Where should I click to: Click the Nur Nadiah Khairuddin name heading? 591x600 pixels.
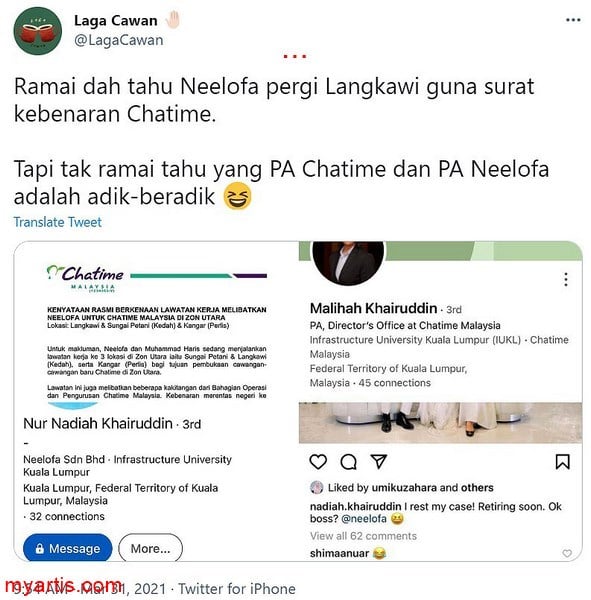pos(98,423)
